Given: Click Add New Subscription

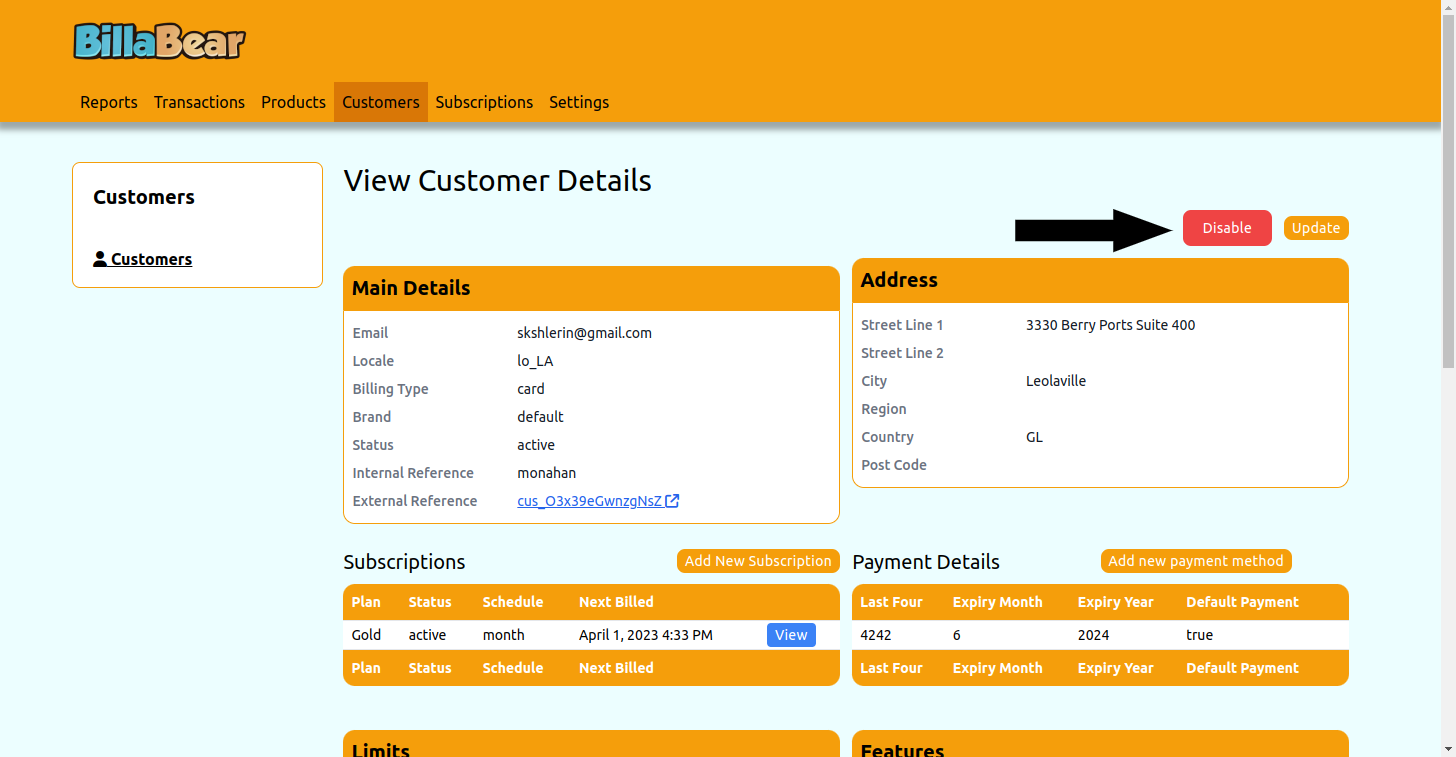Looking at the screenshot, I should click(758, 561).
